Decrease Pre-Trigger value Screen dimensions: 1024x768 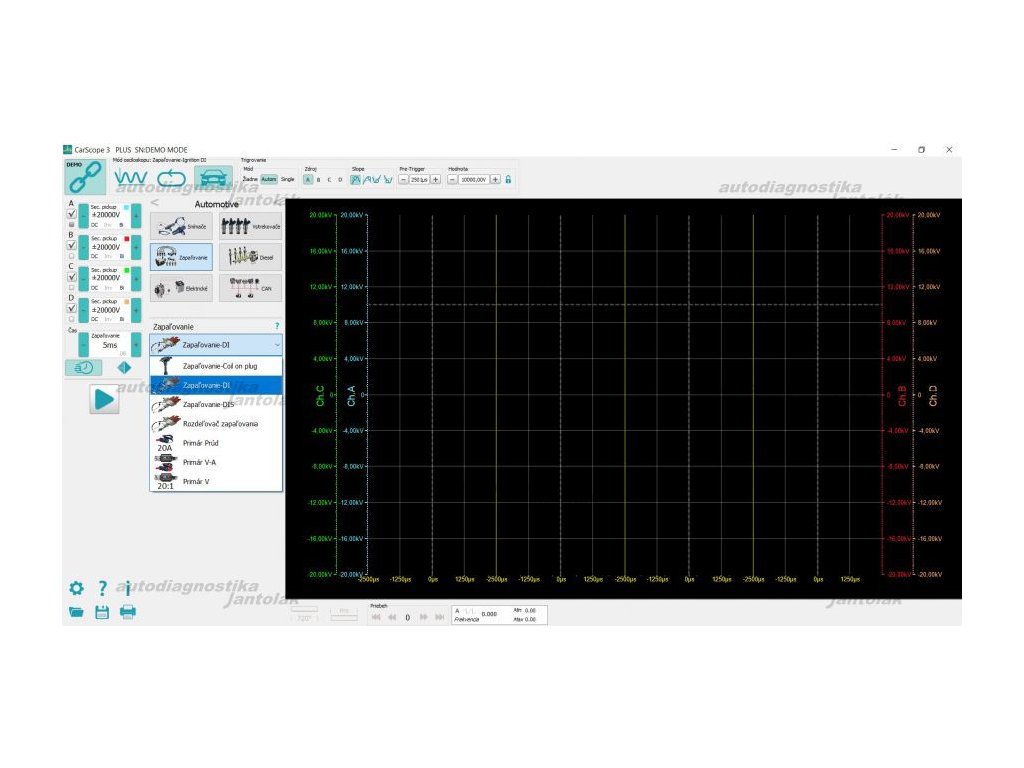[403, 180]
